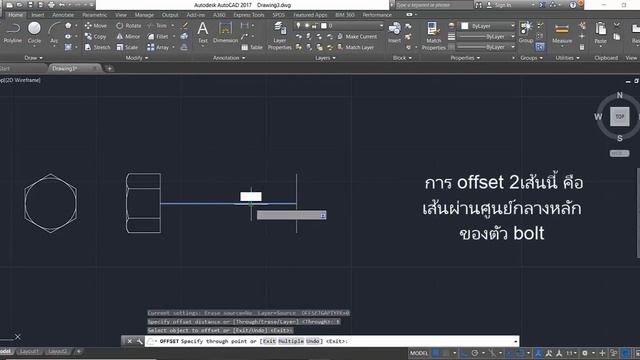Activate the Scale command
This screenshot has height=360, width=640.
coord(127,47)
